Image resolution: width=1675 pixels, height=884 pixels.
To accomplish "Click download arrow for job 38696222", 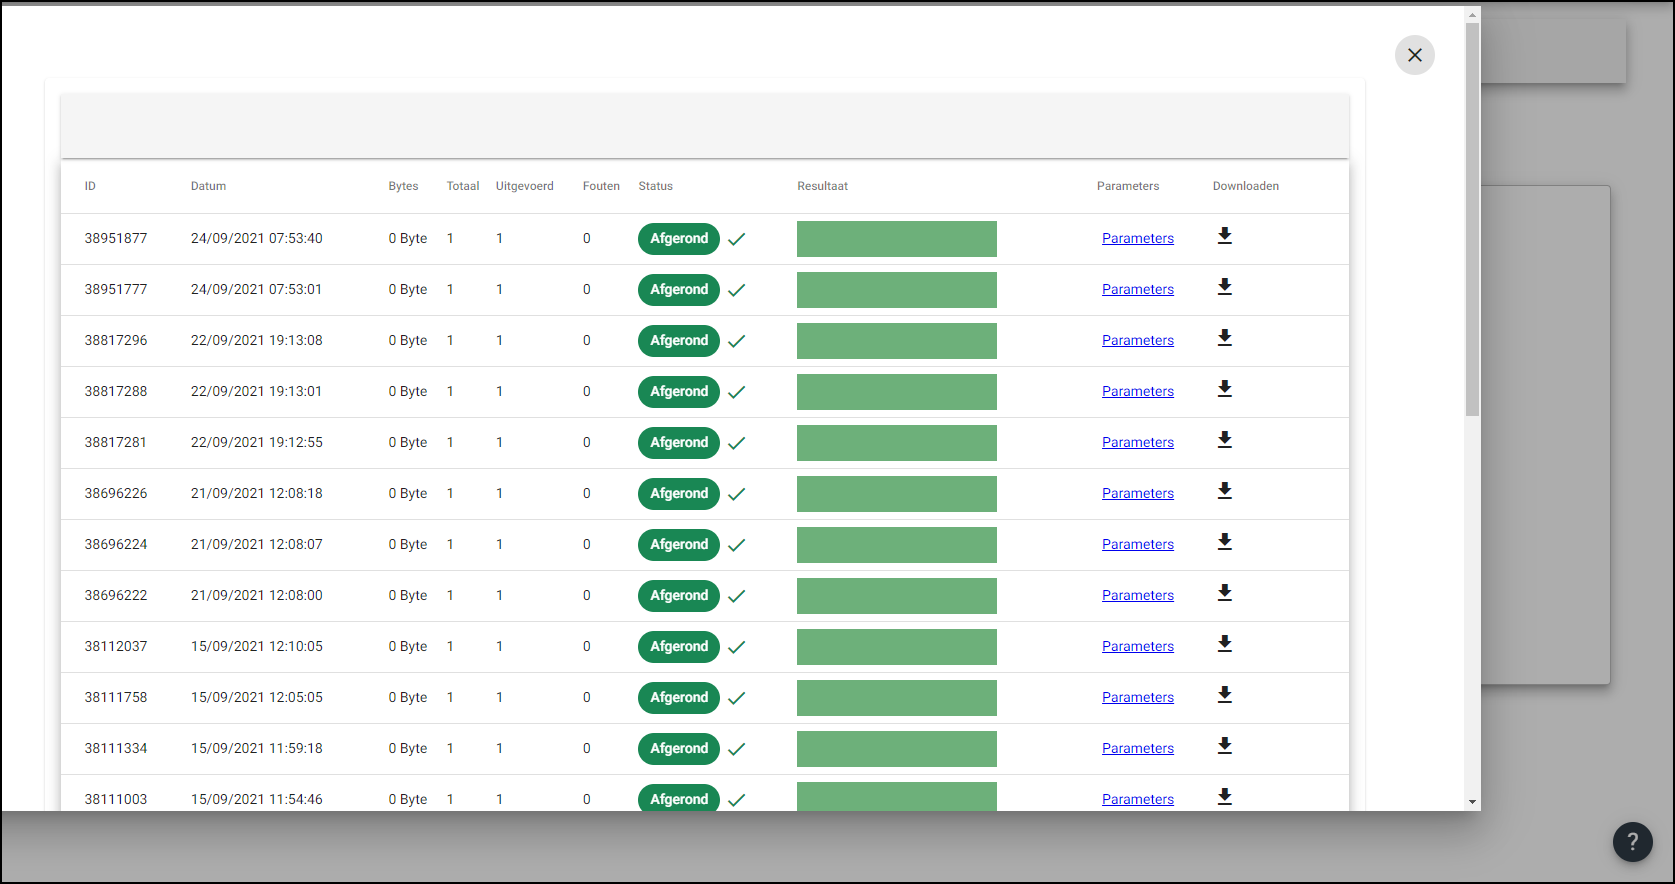I will click(1224, 593).
